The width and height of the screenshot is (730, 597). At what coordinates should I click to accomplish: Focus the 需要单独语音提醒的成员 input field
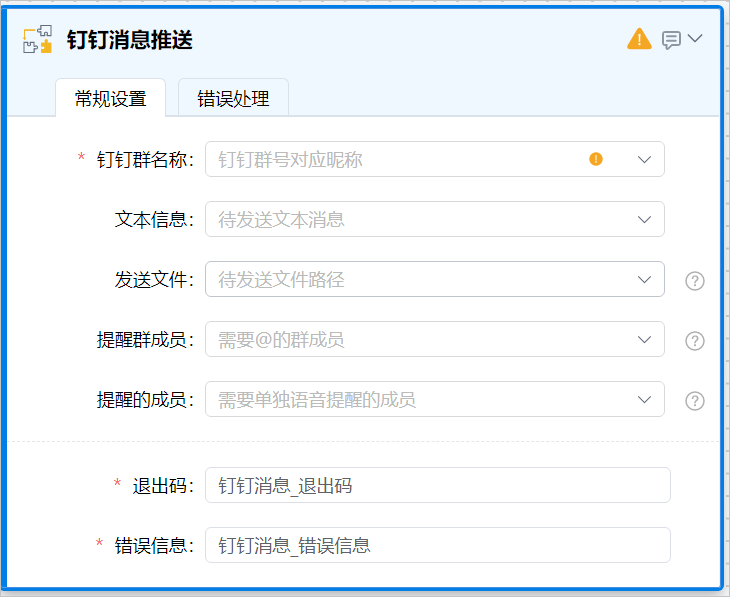[x=435, y=400]
